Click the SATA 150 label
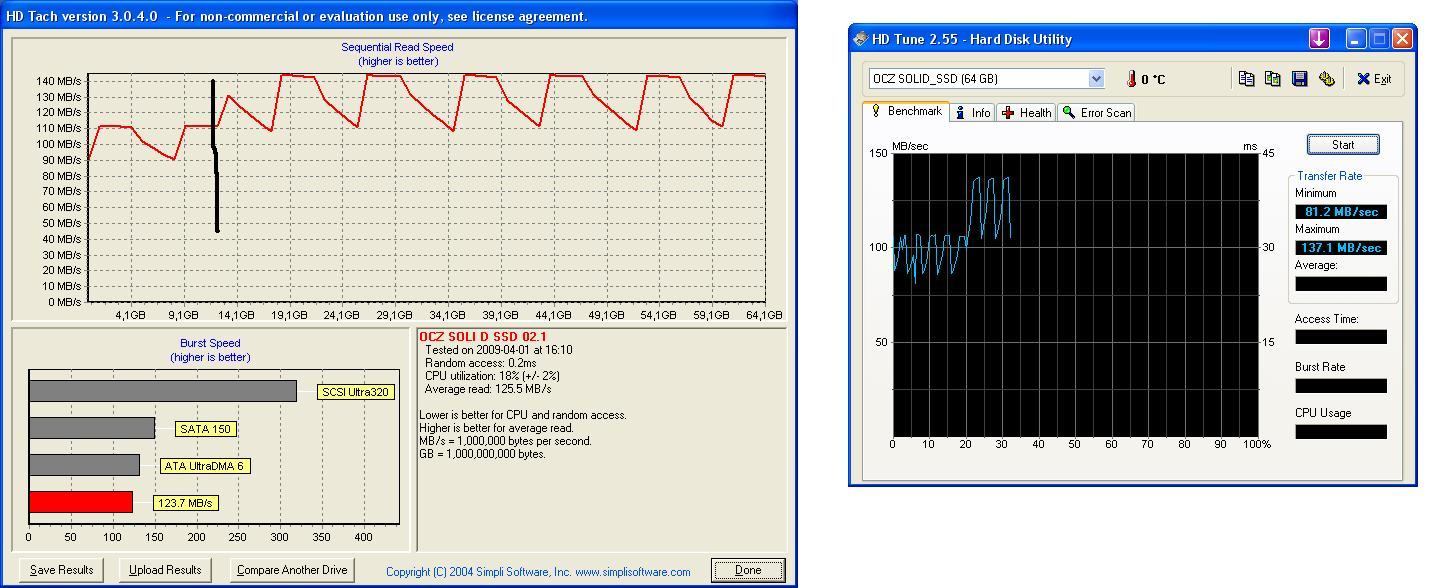This screenshot has height=588, width=1436. coord(205,429)
